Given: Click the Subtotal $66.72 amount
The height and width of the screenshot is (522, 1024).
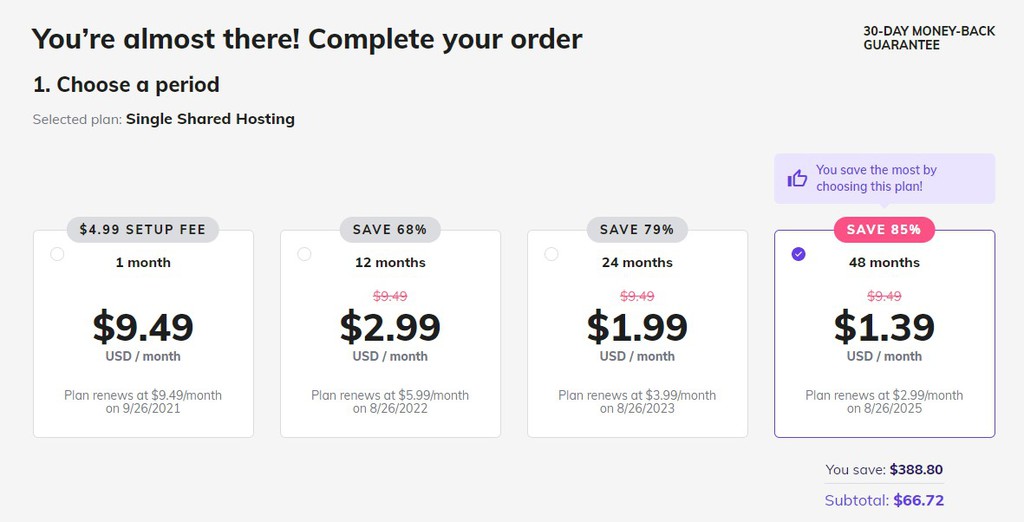Looking at the screenshot, I should coord(919,500).
